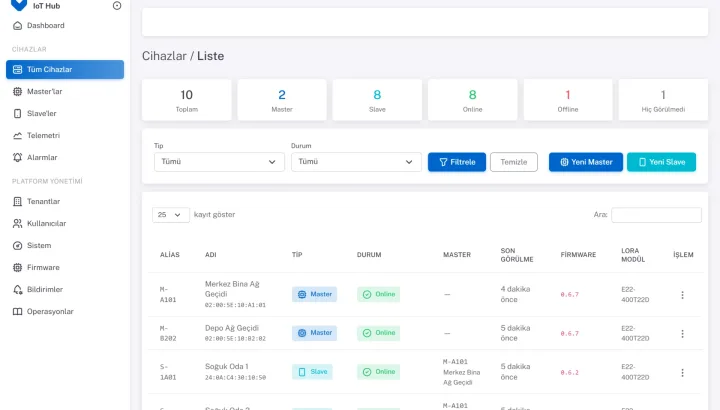Click alias S-1A01 cell
Screen dimensions: 720x410
tap(168, 372)
